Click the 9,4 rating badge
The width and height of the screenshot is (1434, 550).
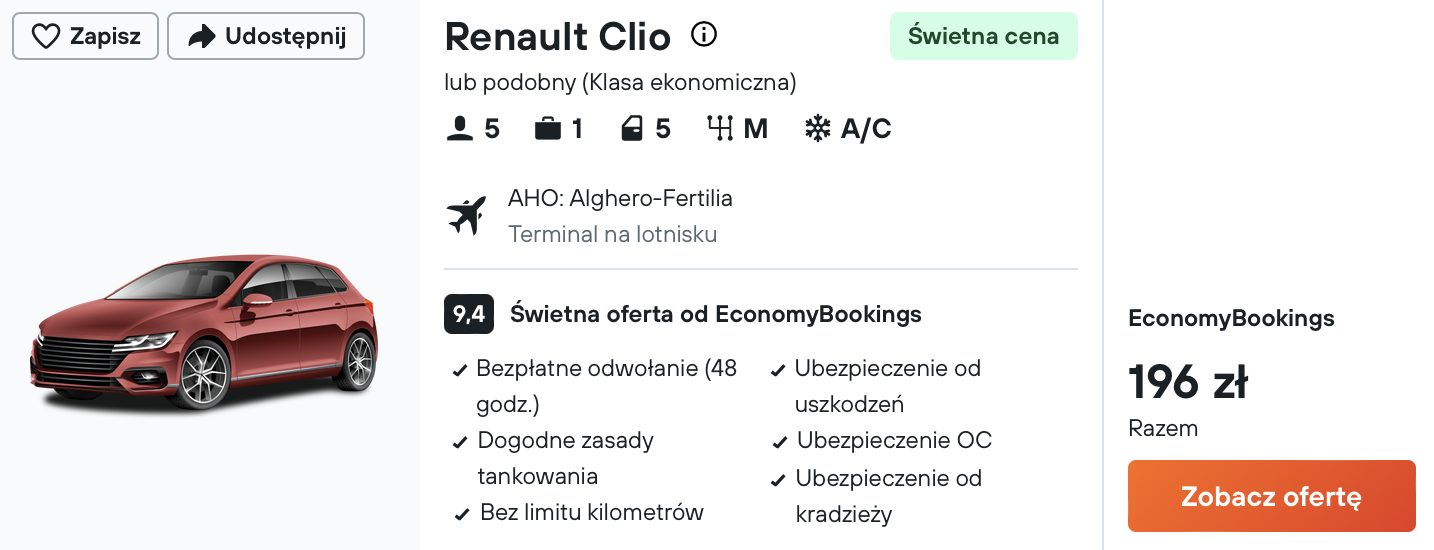pos(469,315)
